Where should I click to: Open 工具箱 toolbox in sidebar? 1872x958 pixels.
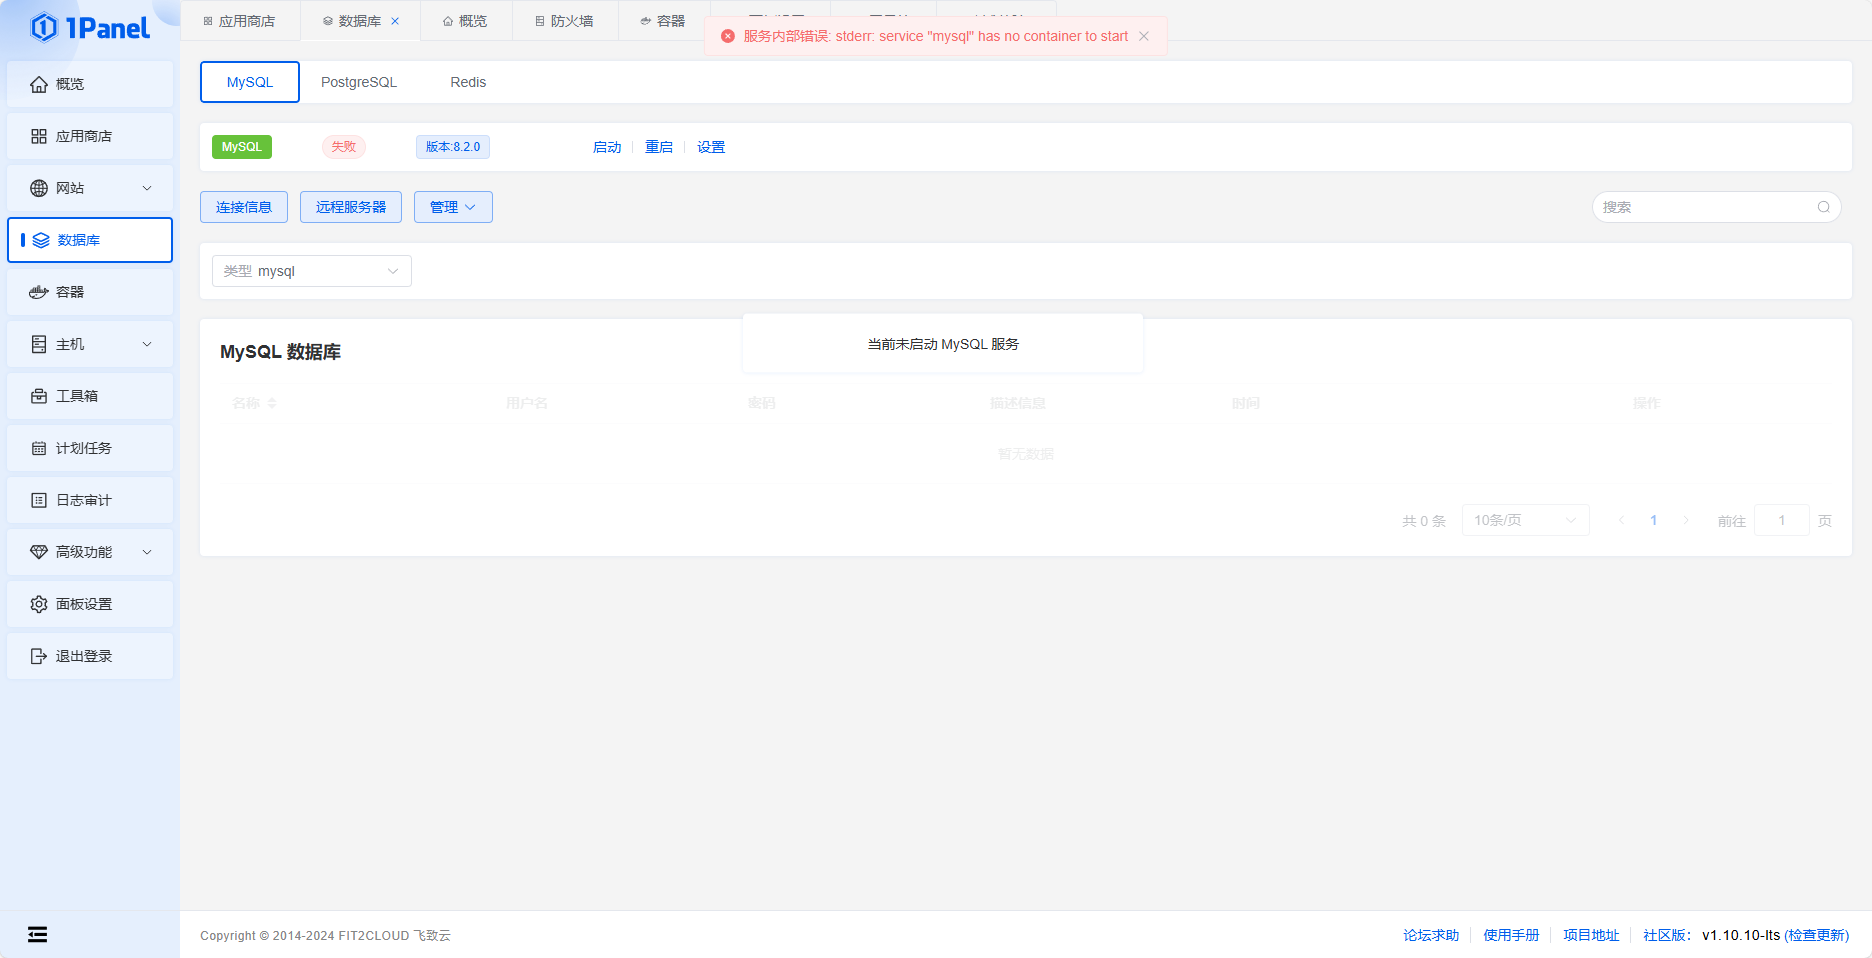pyautogui.click(x=90, y=396)
